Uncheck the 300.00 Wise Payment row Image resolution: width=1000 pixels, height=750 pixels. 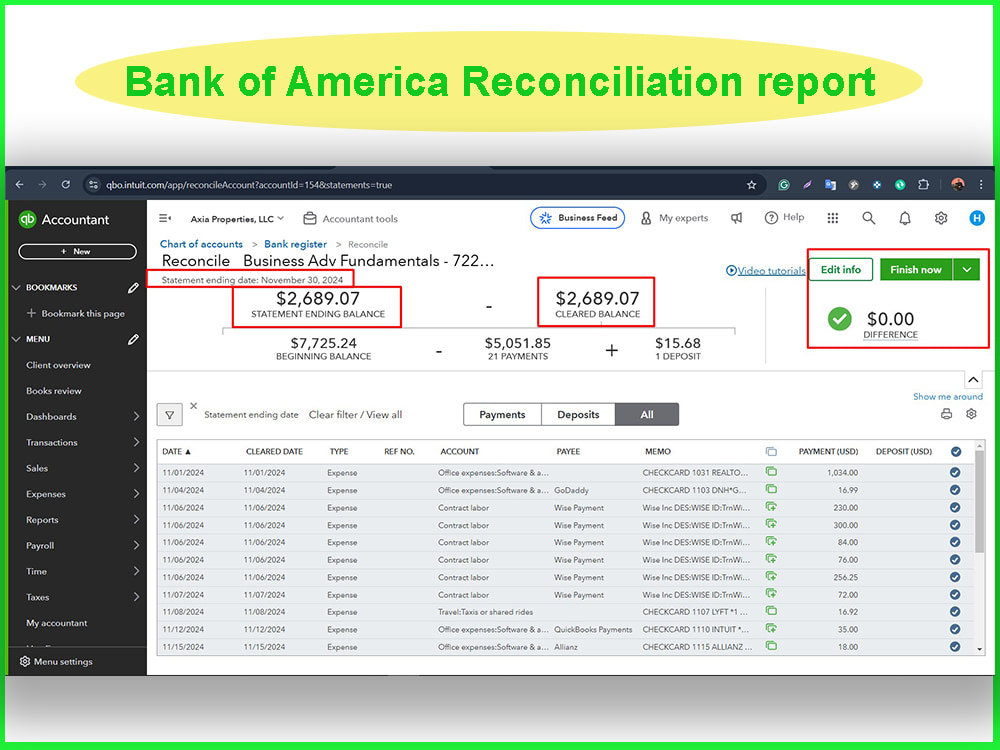pyautogui.click(x=955, y=525)
